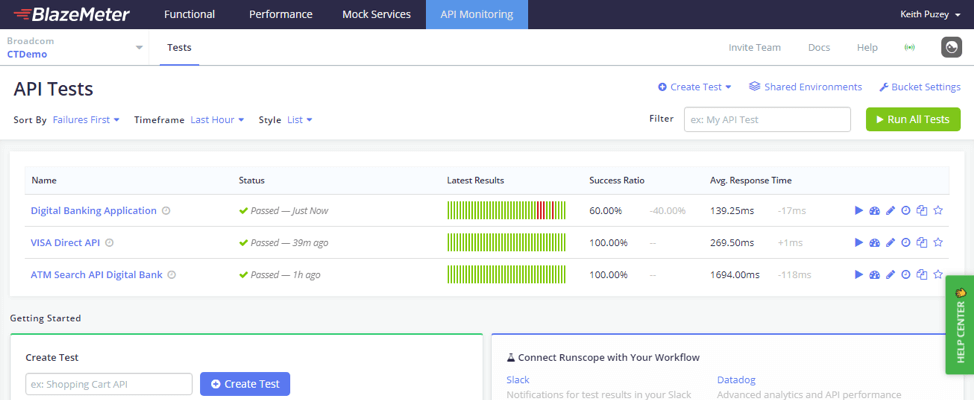Screen dimensions: 974x400
Task: Expand the Broadcom CTDemo workspace selector
Action: click(75, 48)
